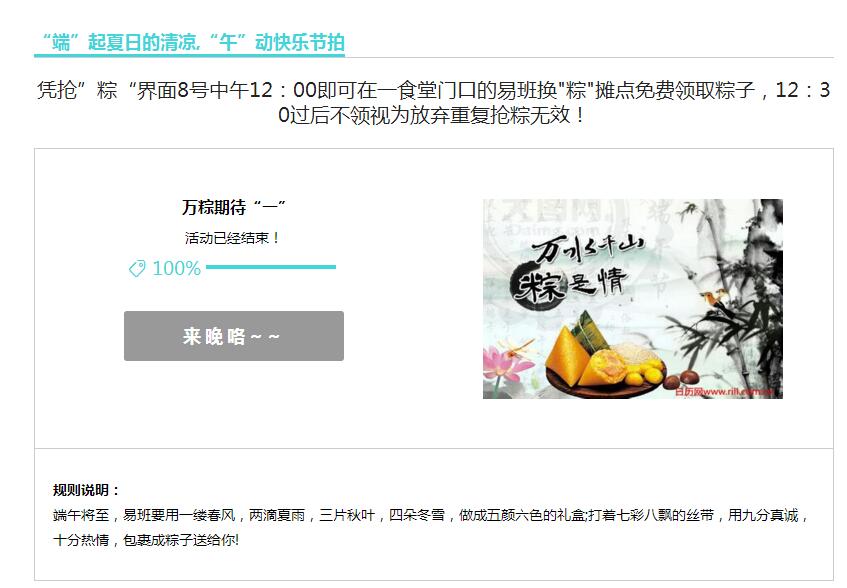
Task: Click the teal progress bar
Action: [271, 267]
